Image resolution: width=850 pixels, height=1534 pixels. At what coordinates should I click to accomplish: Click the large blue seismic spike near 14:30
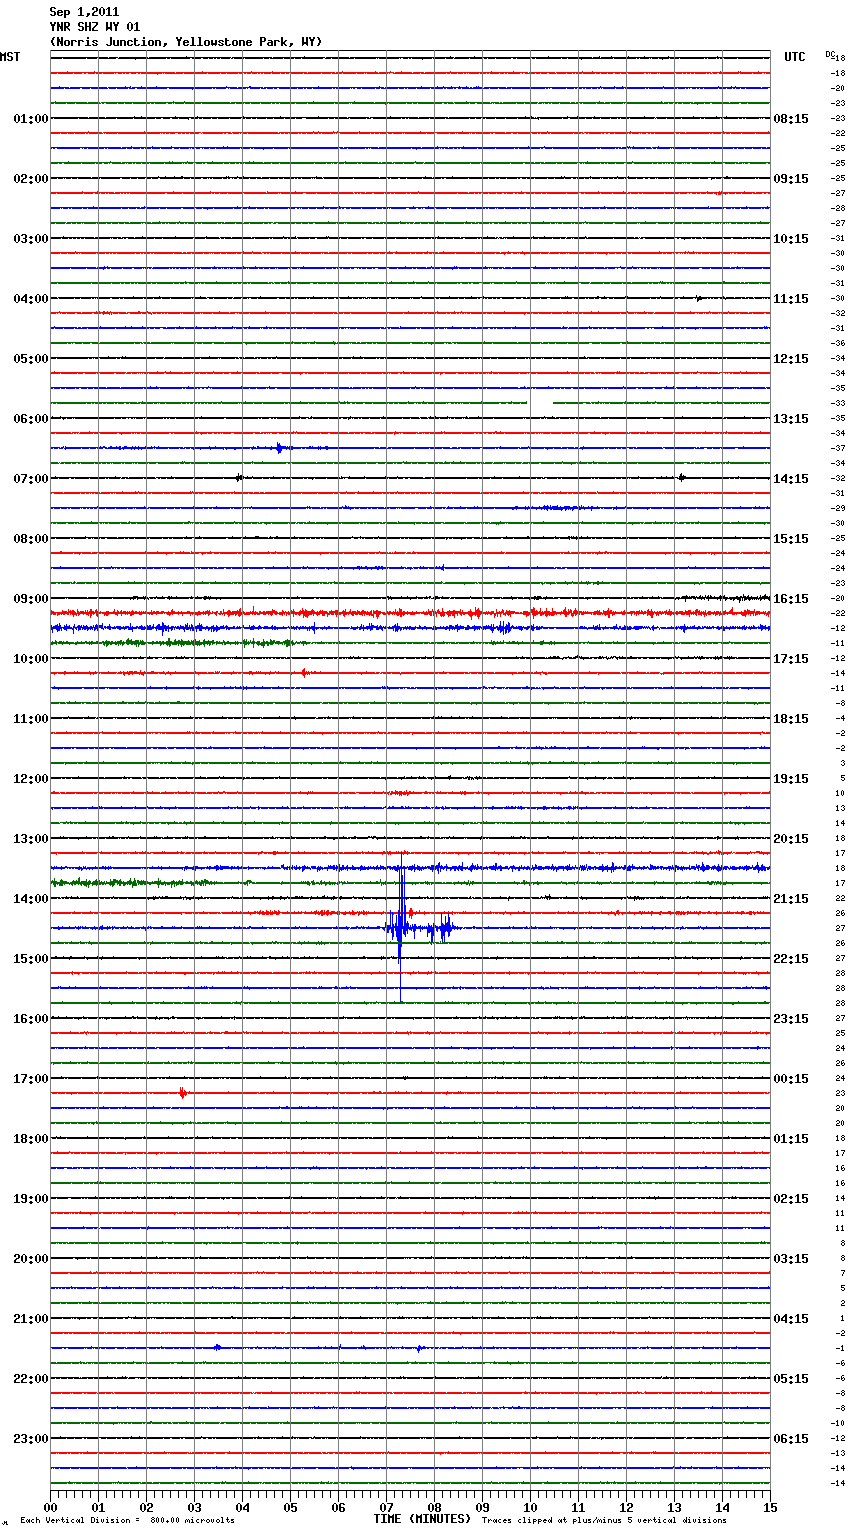[401, 927]
